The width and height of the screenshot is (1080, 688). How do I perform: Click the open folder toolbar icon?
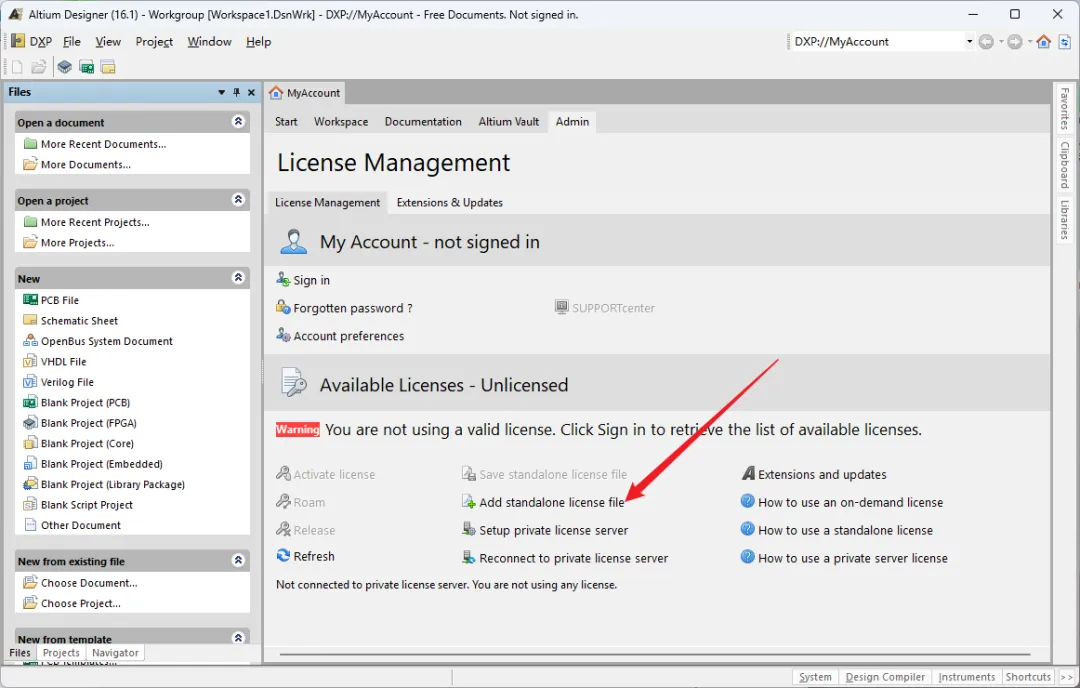click(x=39, y=67)
